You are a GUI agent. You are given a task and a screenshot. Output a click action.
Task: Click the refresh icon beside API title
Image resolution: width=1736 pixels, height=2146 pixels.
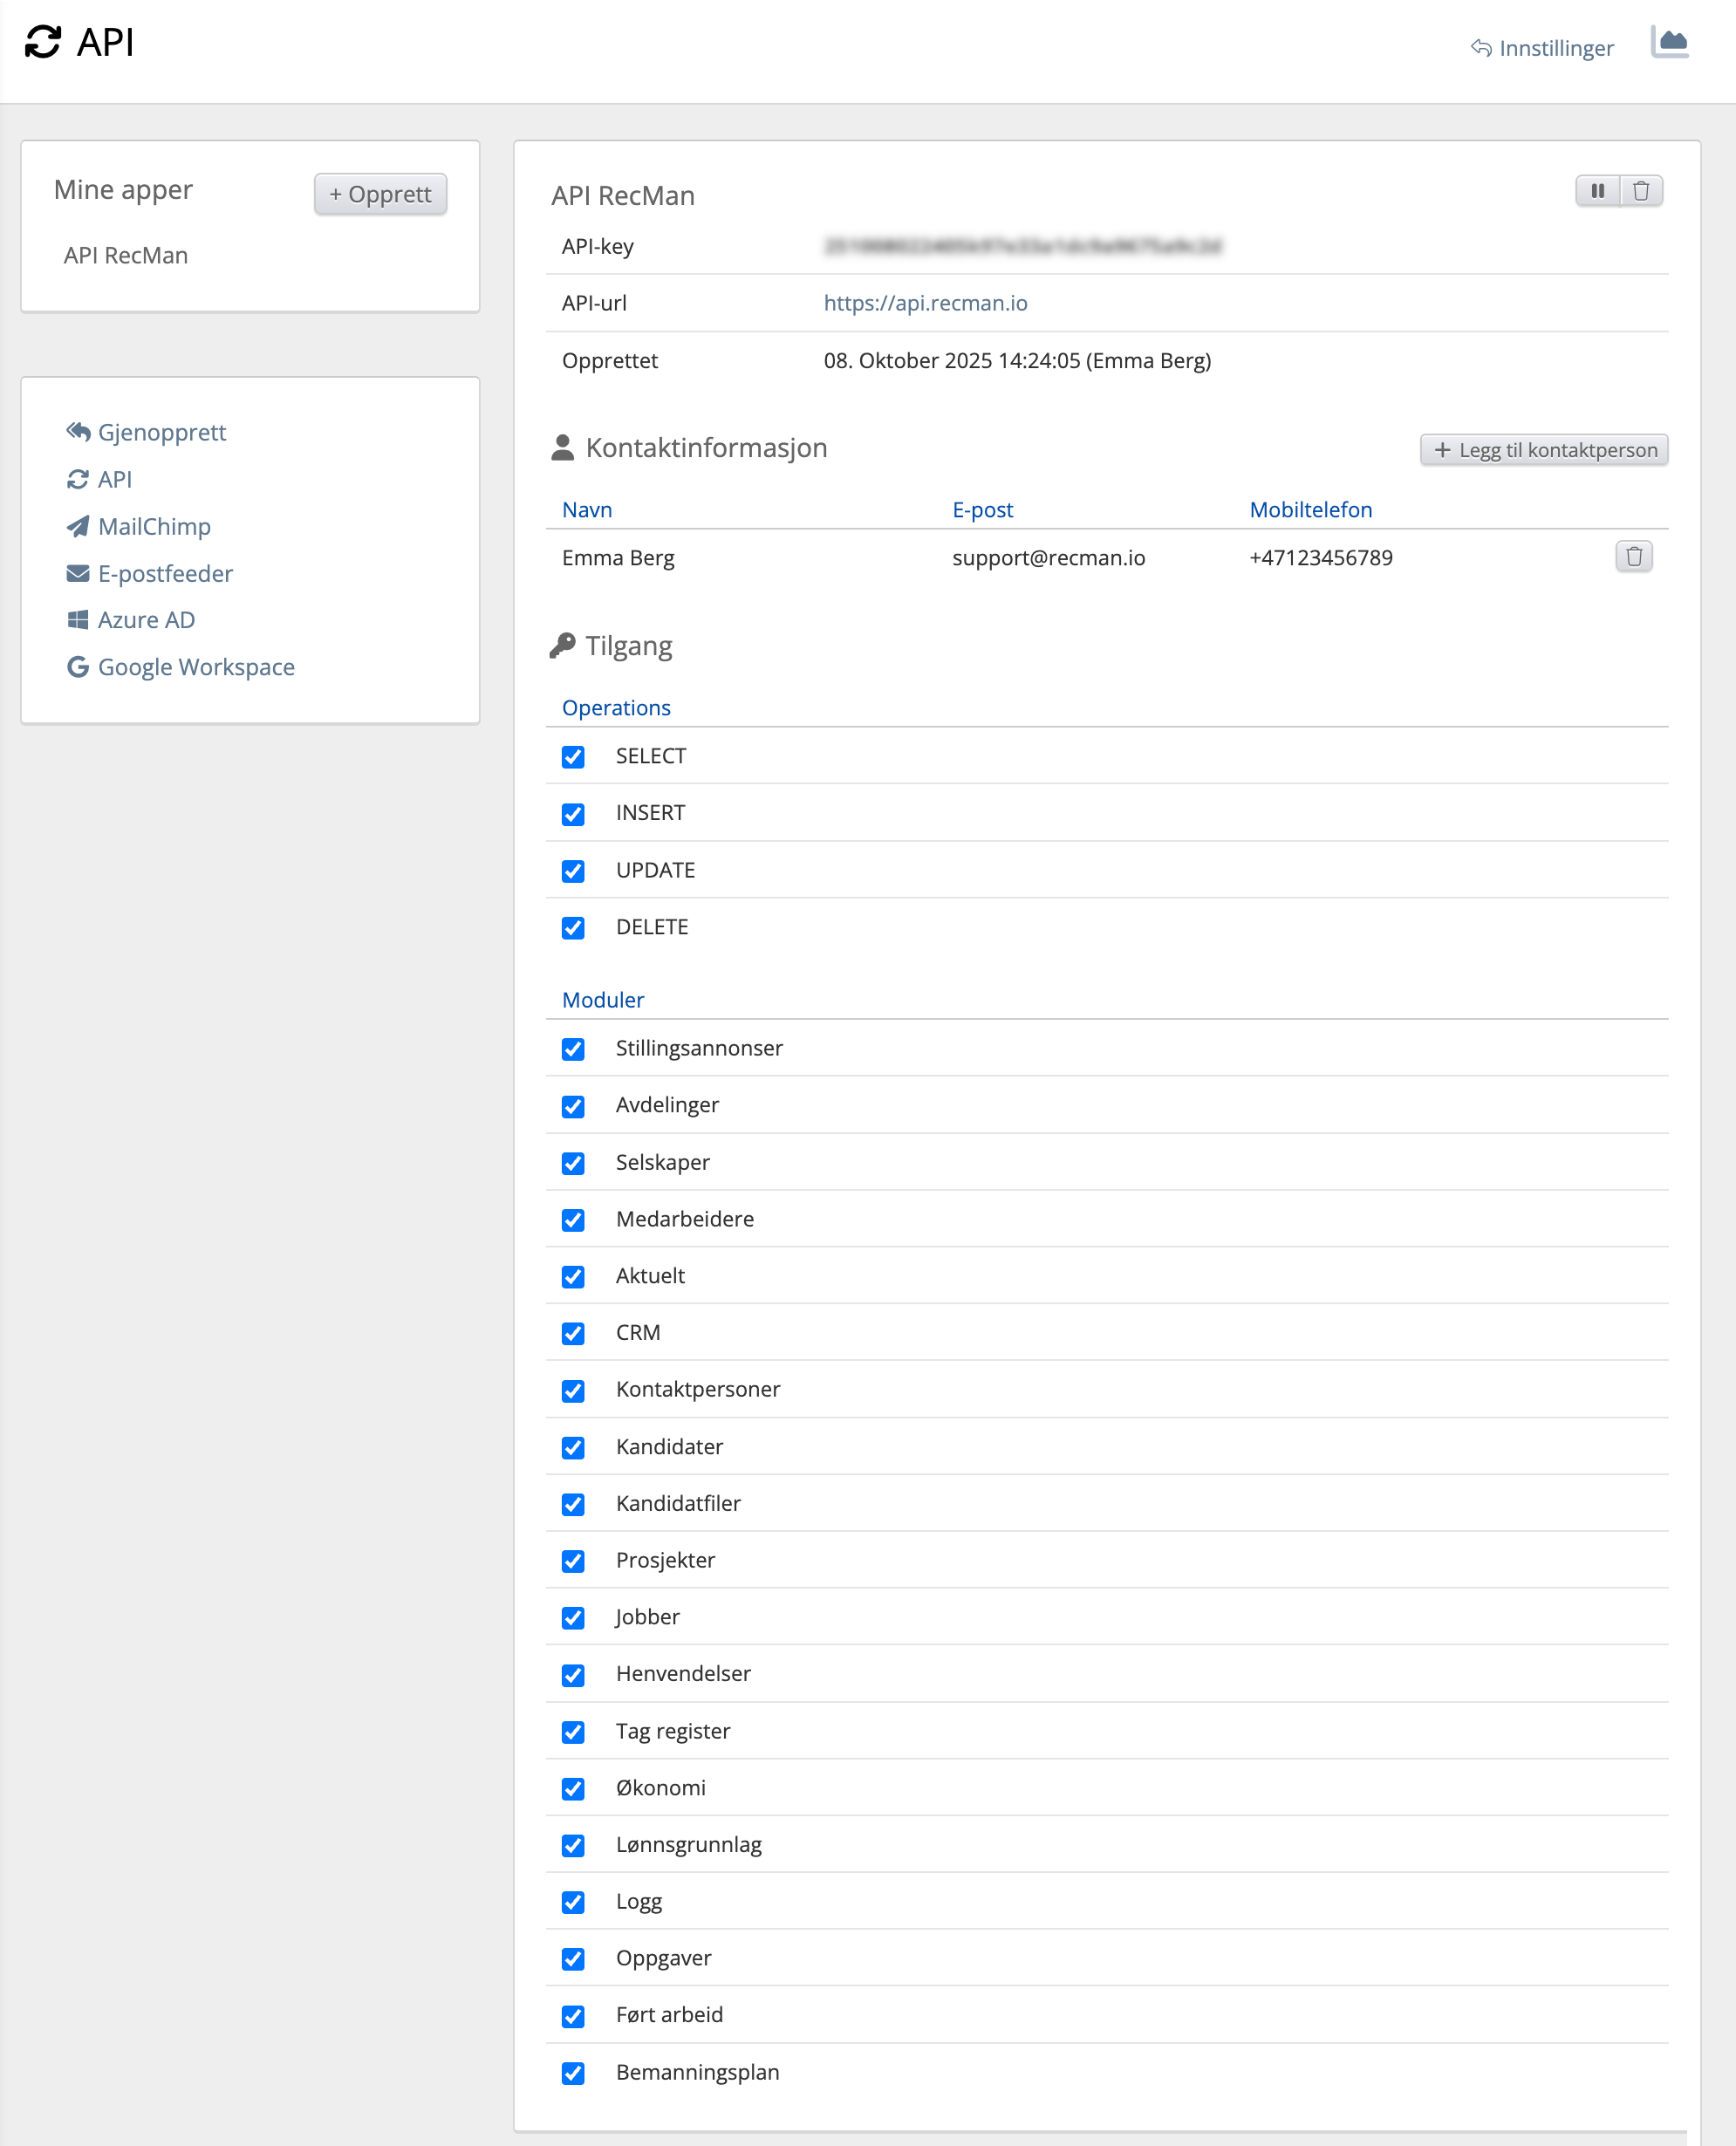pos(43,43)
